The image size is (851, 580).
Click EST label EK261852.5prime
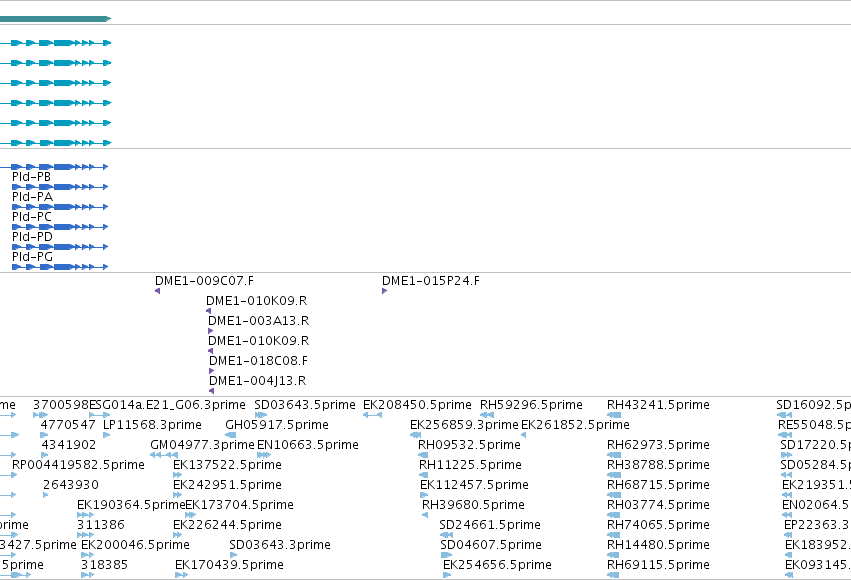575,425
